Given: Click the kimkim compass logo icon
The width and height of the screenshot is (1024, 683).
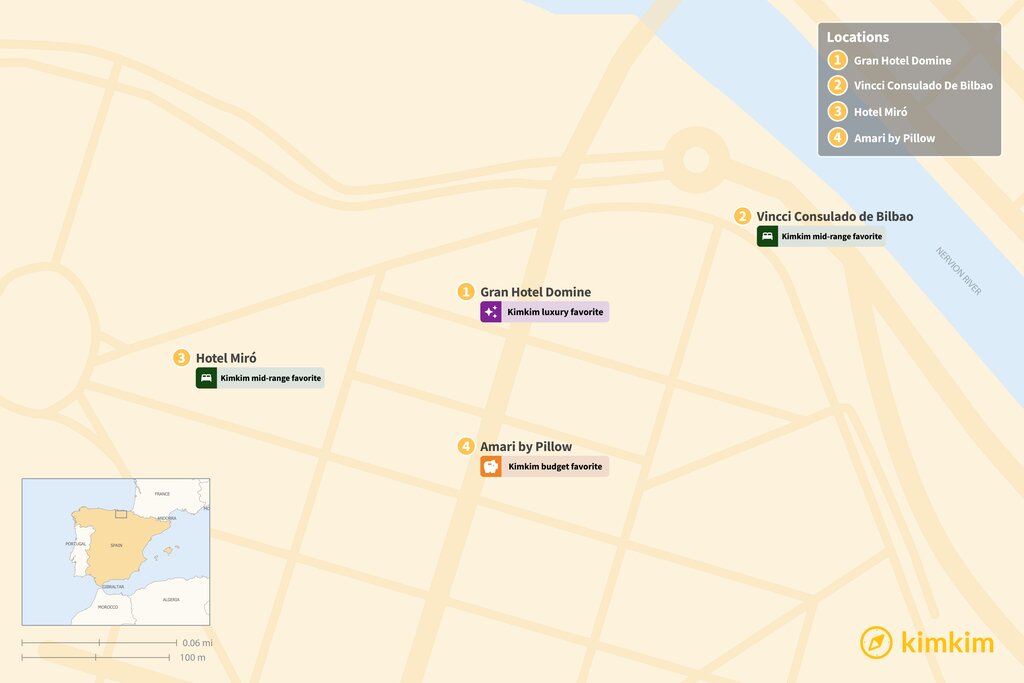Looking at the screenshot, I should (876, 642).
